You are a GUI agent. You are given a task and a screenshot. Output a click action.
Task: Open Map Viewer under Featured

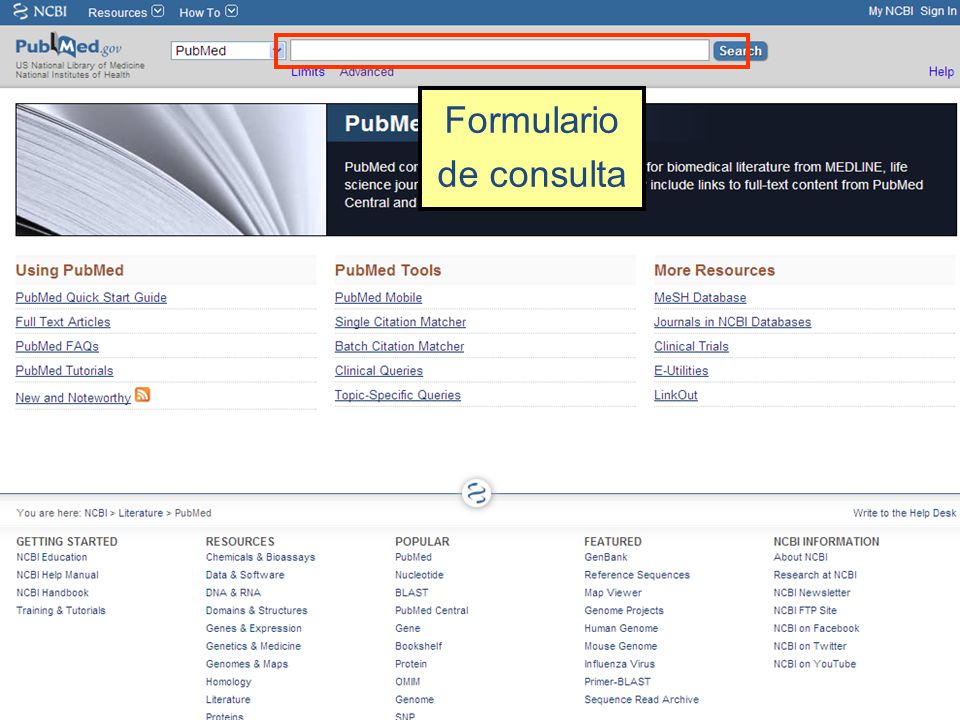pos(613,593)
